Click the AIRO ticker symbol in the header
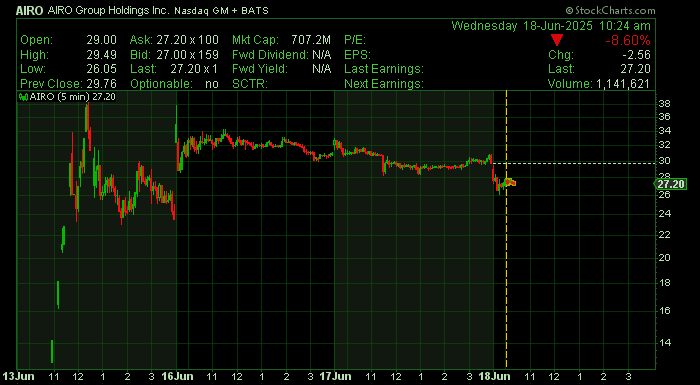 pos(29,11)
